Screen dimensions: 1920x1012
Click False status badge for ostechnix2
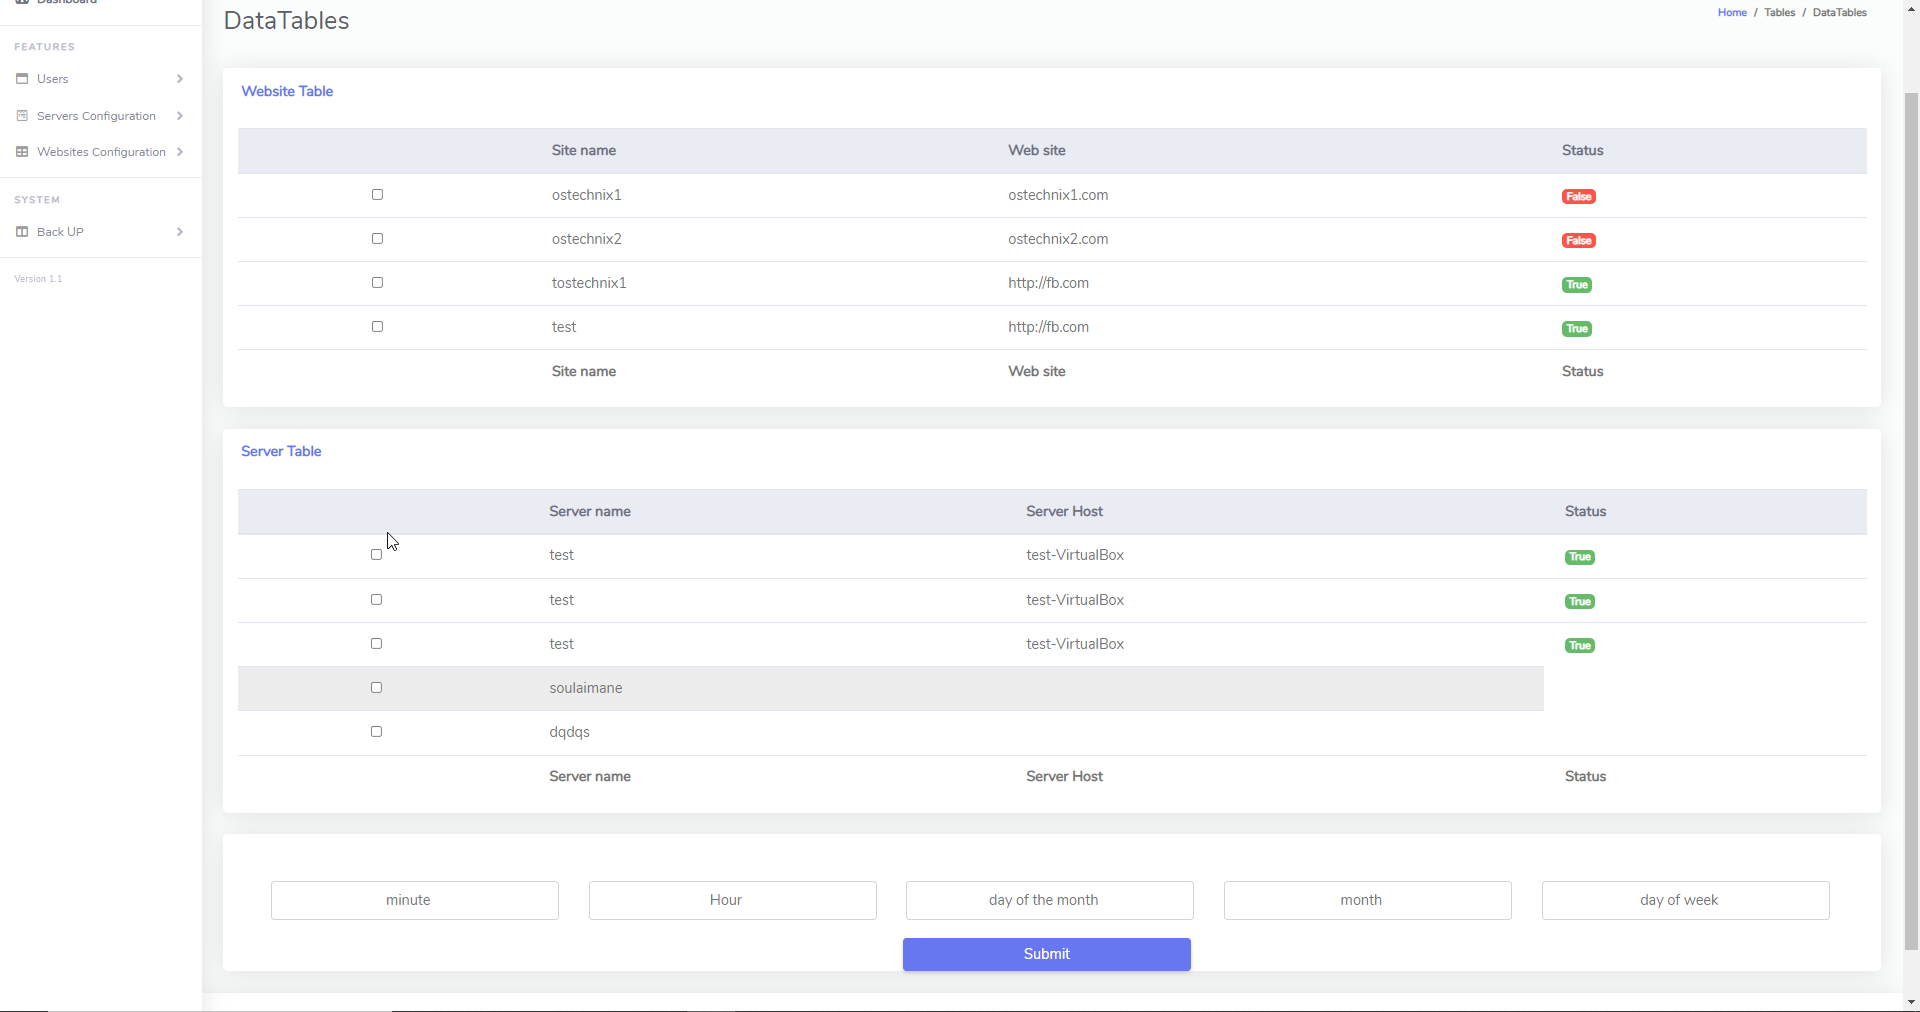point(1579,241)
